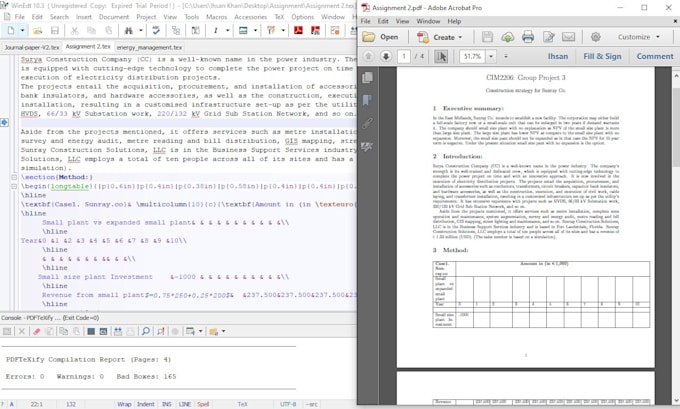Switch to the Journal-paper-V2.tex tab
Viewport: 680px width, 409px height.
[32, 47]
